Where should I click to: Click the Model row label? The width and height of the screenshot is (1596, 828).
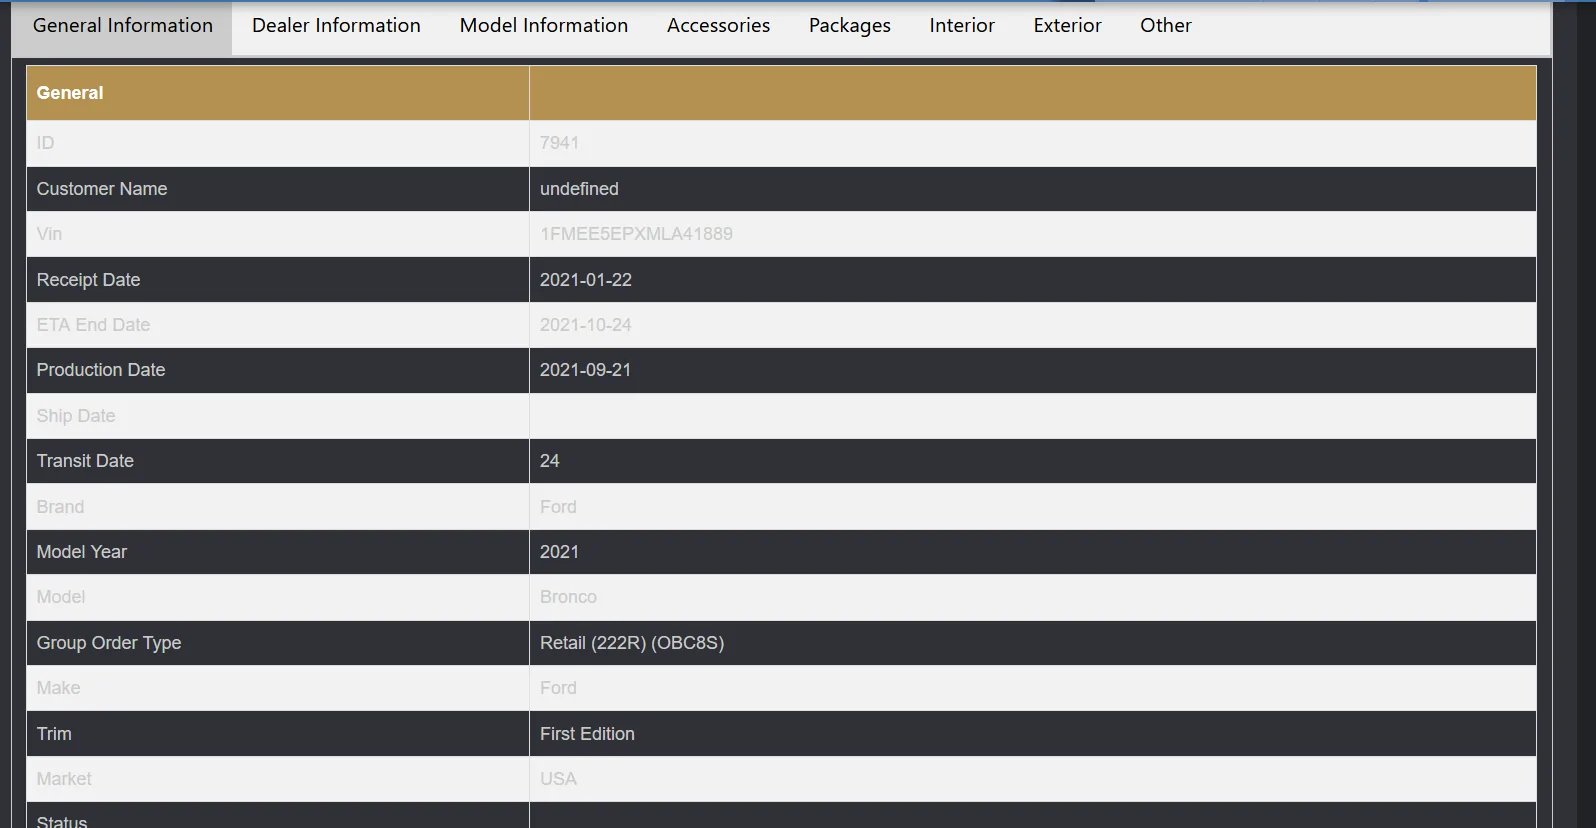pyautogui.click(x=61, y=597)
